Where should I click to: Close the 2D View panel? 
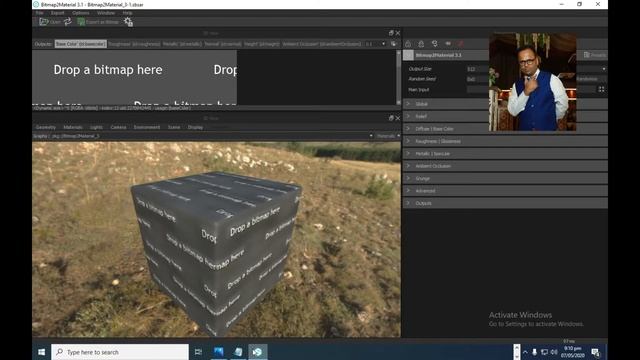click(398, 33)
